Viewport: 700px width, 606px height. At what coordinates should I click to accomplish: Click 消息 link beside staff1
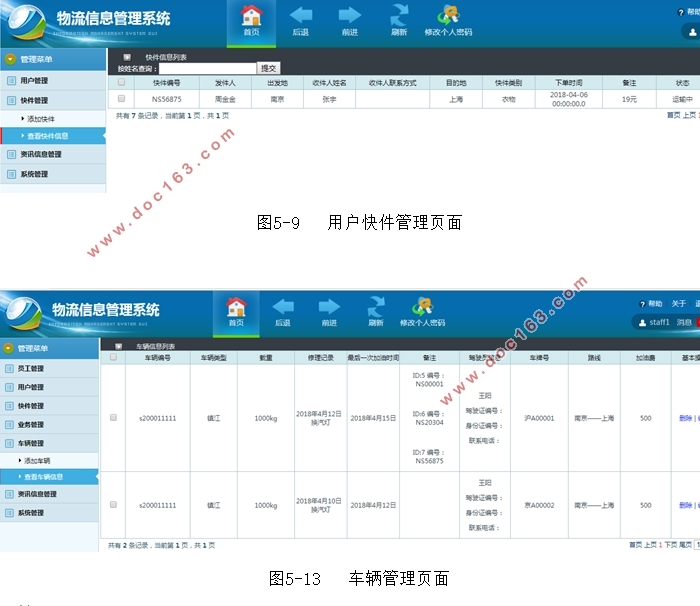(x=684, y=322)
